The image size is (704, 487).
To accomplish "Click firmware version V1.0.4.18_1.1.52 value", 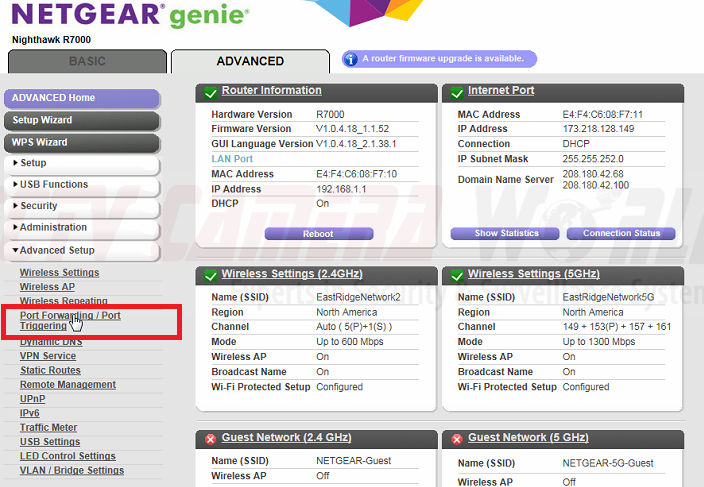I will (x=352, y=129).
